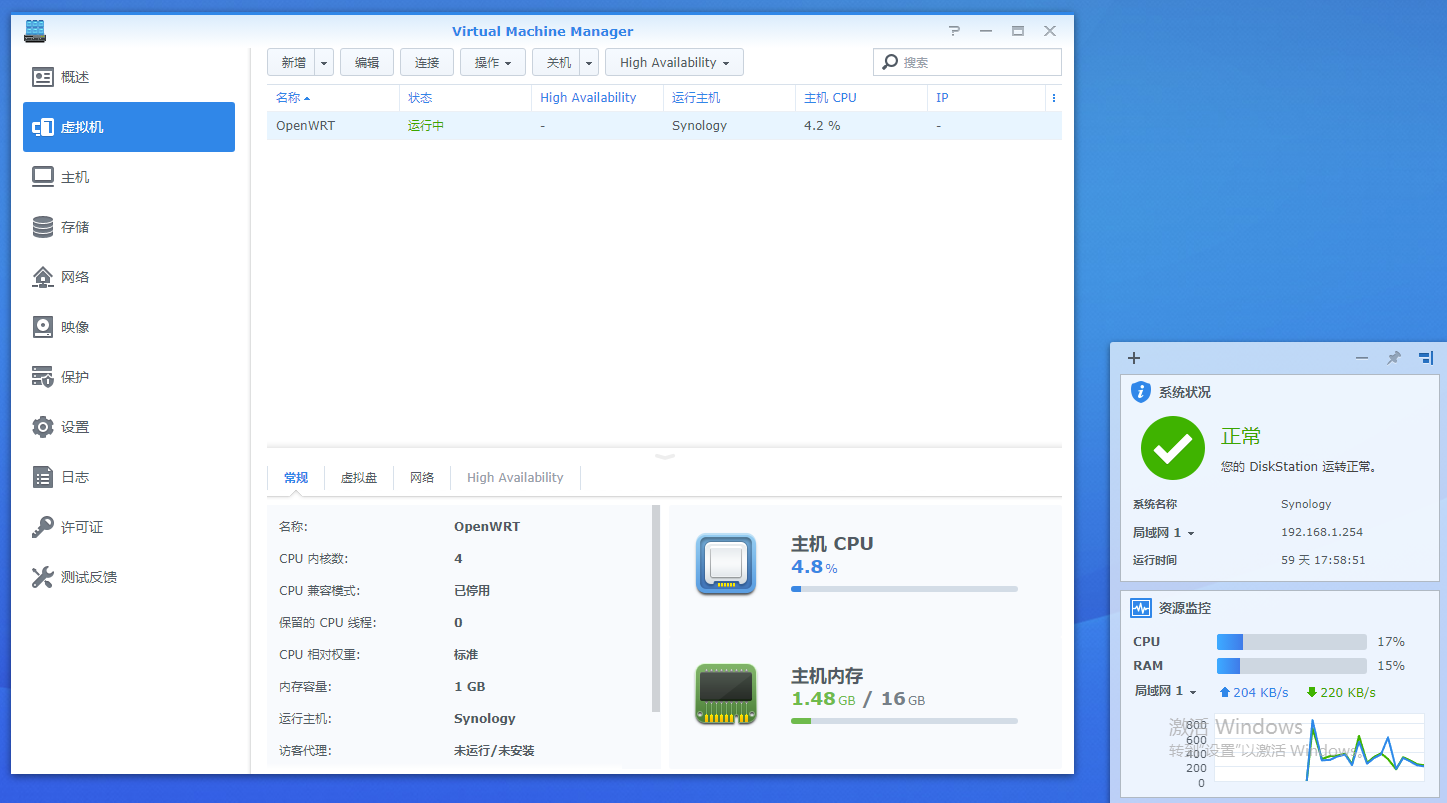Open the table column options menu
Image resolution: width=1447 pixels, height=803 pixels.
(1054, 98)
